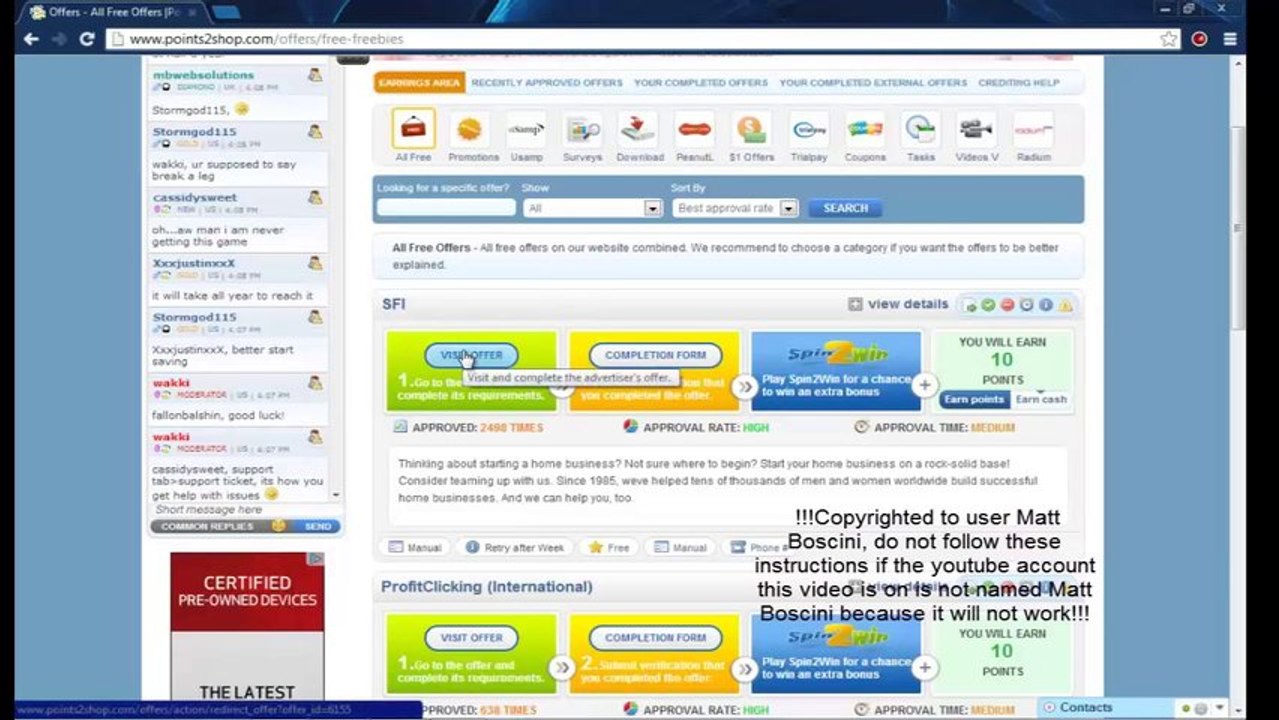Screen dimensions: 1279x720
Task: Send the chat message
Action: pyautogui.click(x=318, y=526)
